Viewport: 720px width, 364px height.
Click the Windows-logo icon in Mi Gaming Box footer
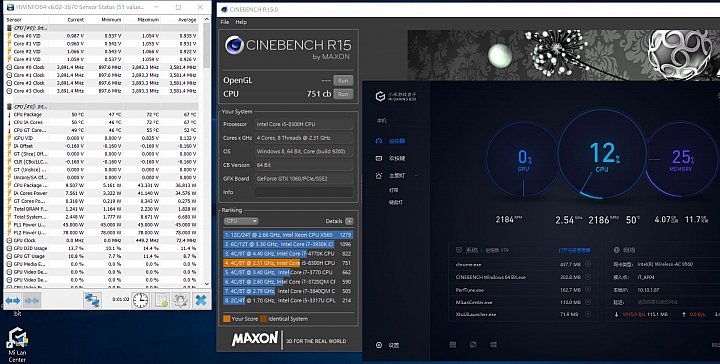click(494, 344)
